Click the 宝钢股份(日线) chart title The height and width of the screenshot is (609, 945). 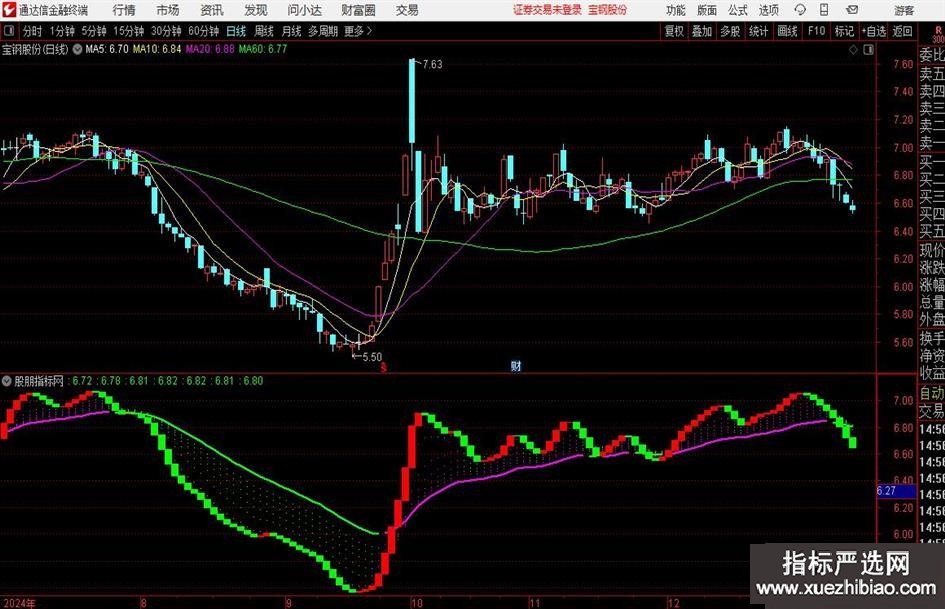point(35,49)
